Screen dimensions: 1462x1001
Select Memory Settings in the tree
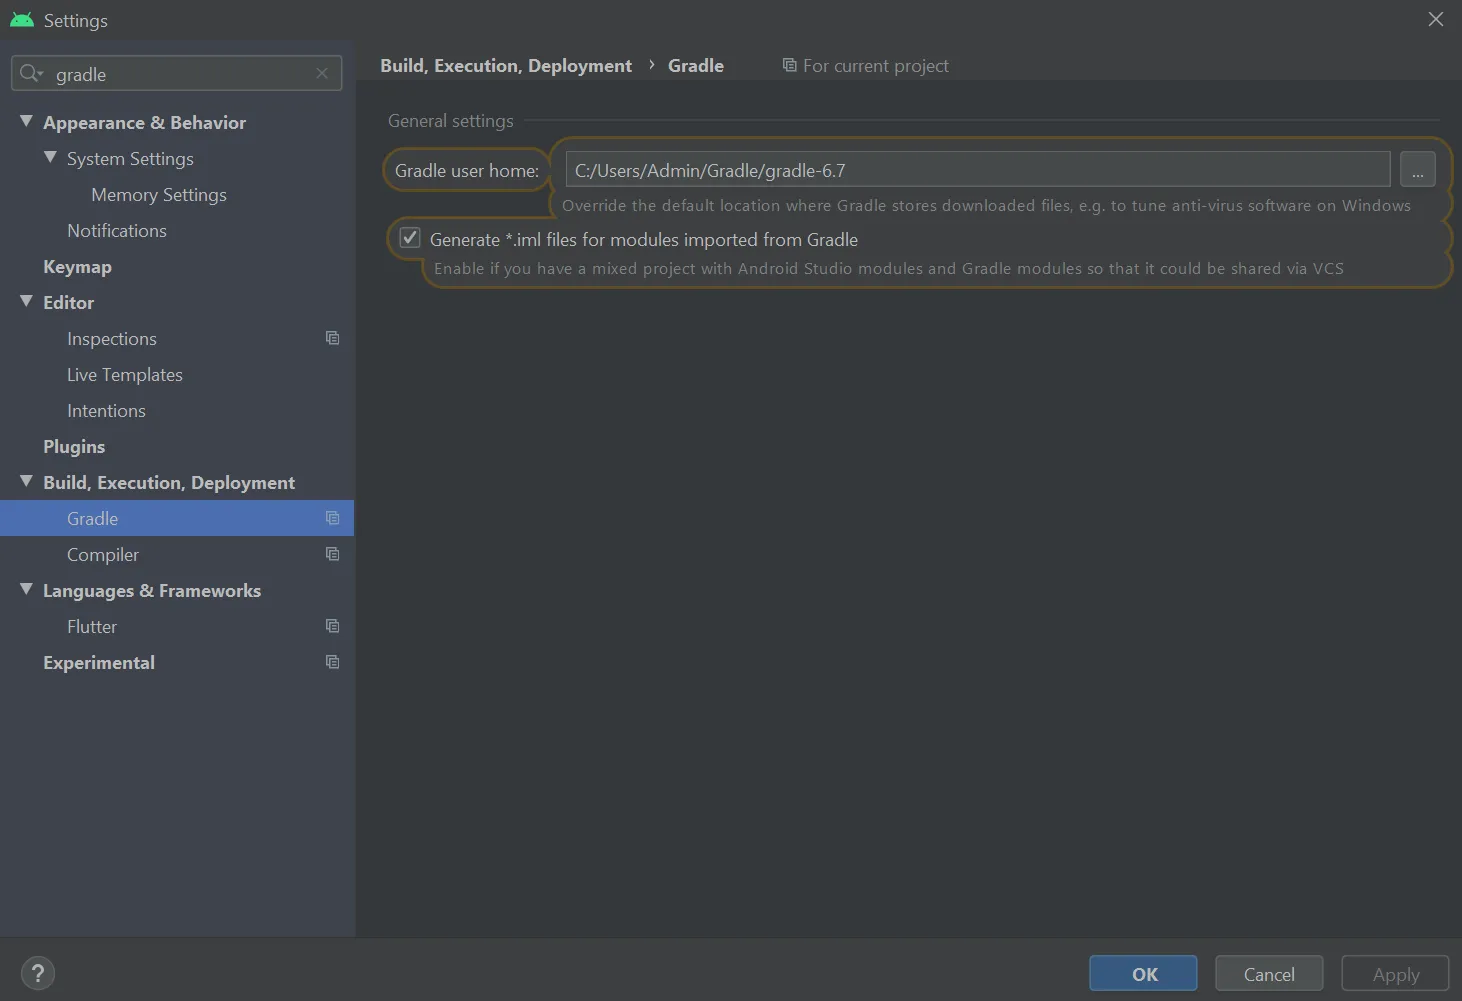coord(159,195)
